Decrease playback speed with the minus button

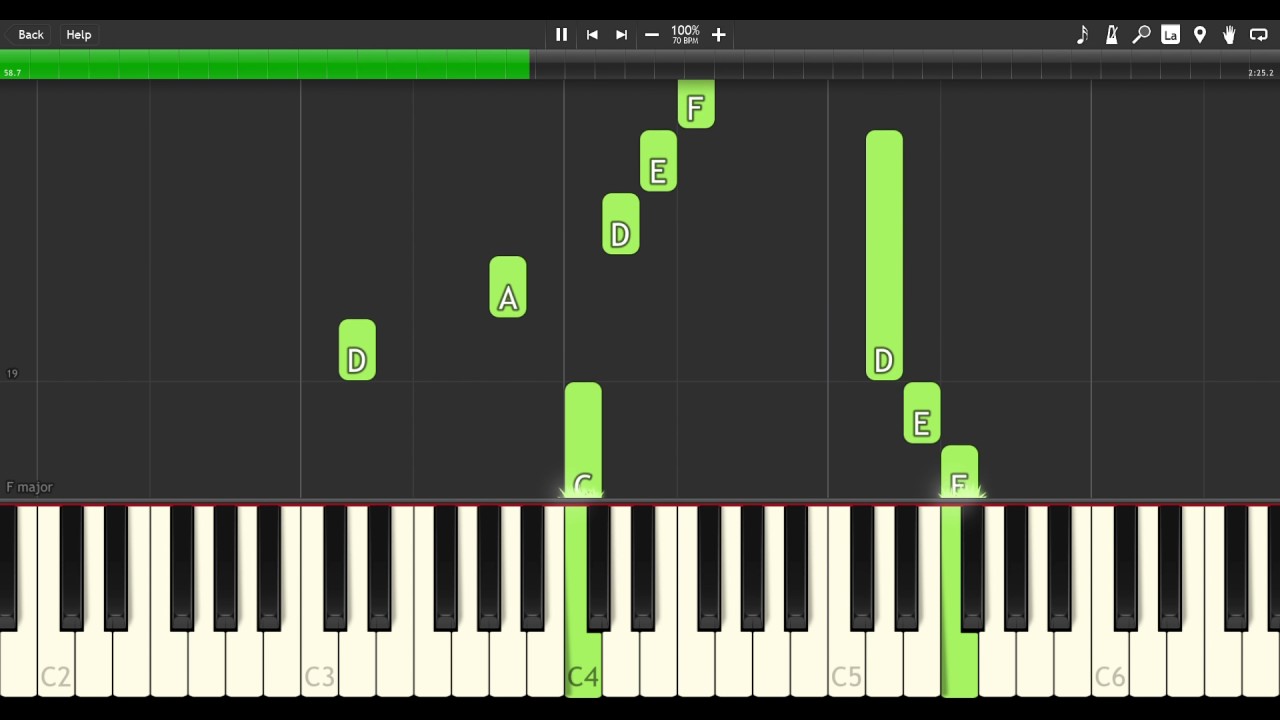pos(652,35)
